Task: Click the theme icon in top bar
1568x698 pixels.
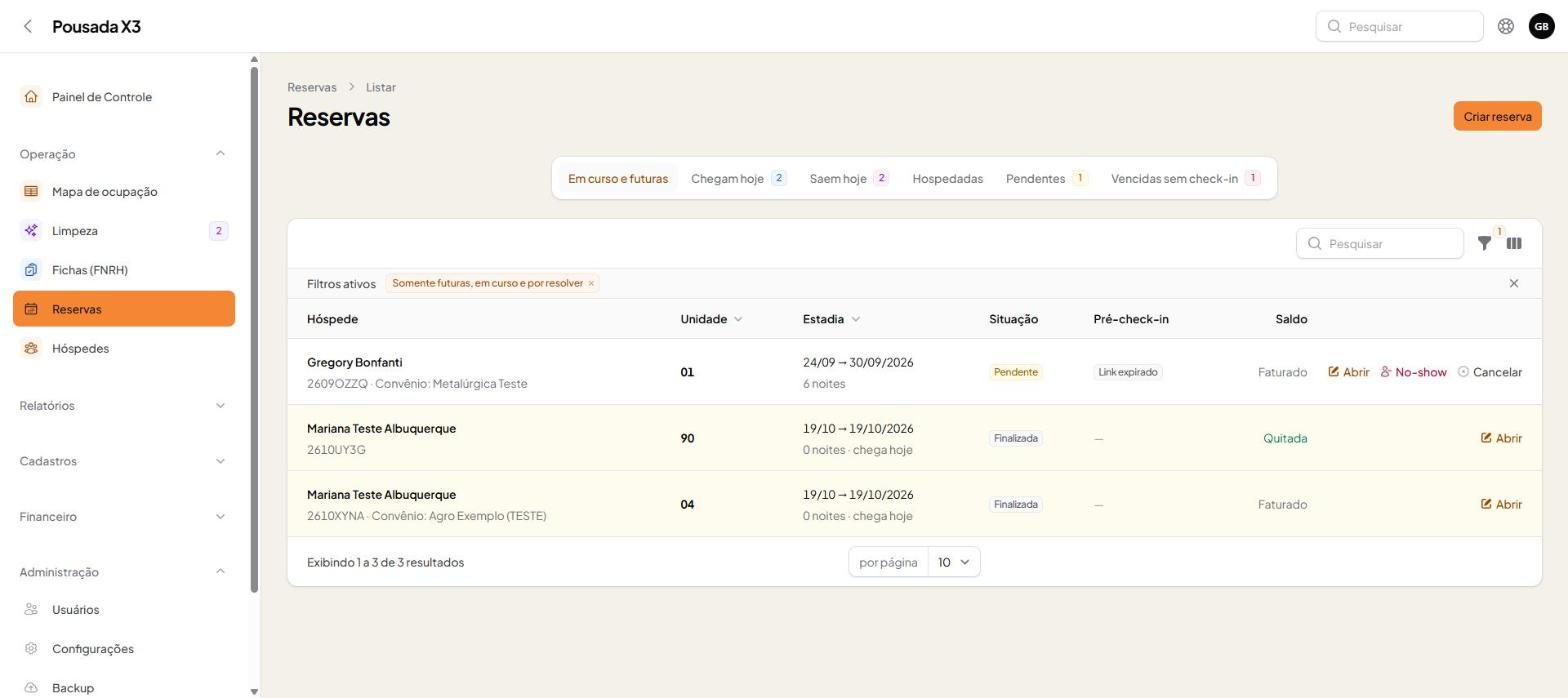Action: pos(1505,27)
